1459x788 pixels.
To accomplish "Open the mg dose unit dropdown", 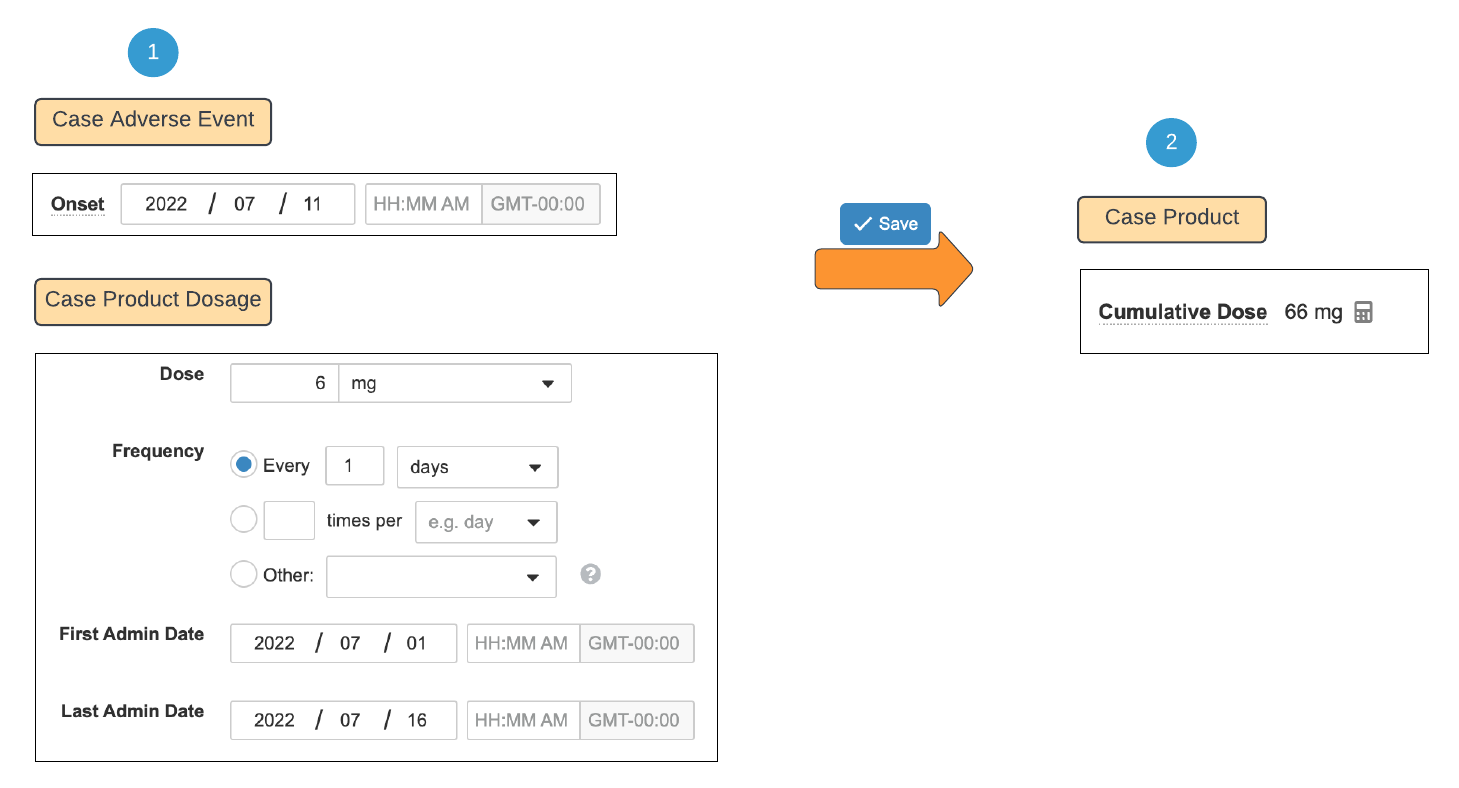I will click(455, 383).
